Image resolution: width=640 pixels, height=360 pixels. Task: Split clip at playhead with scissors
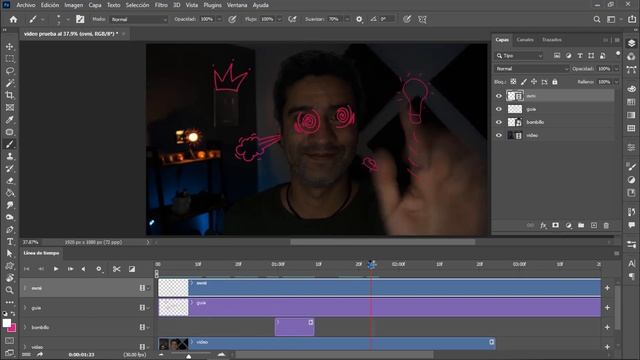coord(116,269)
